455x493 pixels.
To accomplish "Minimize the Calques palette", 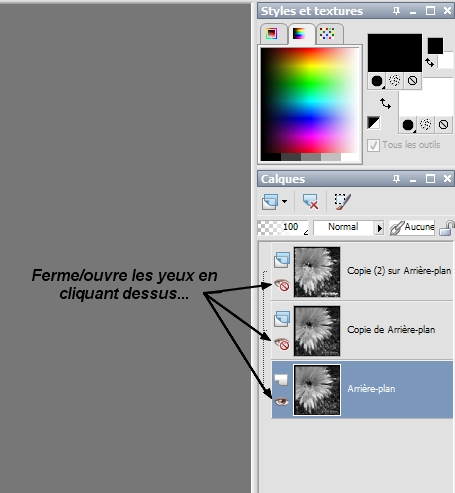I will (413, 180).
